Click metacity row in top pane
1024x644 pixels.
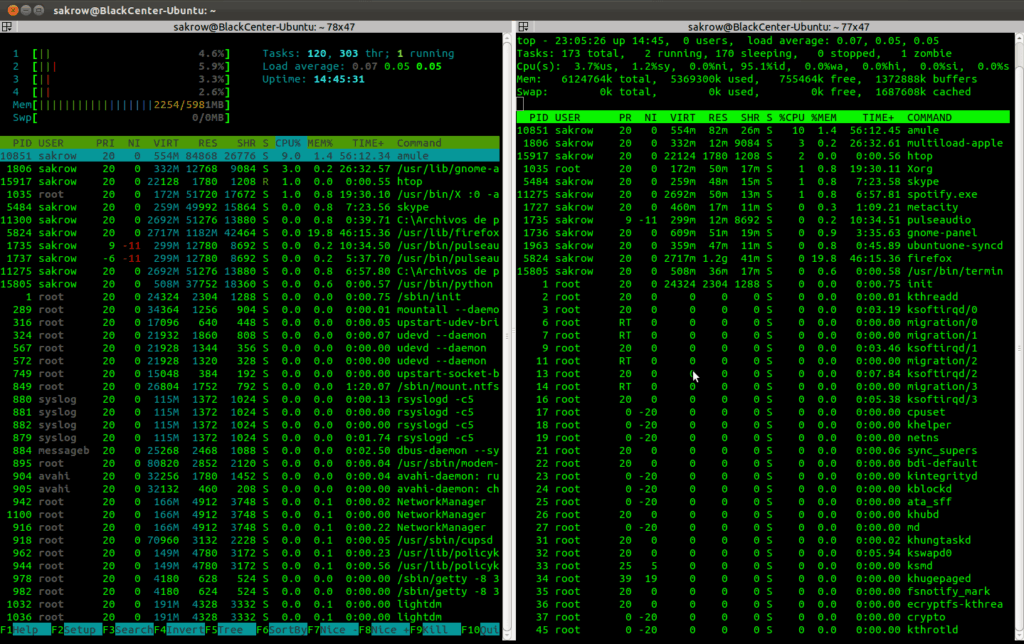pyautogui.click(x=763, y=207)
